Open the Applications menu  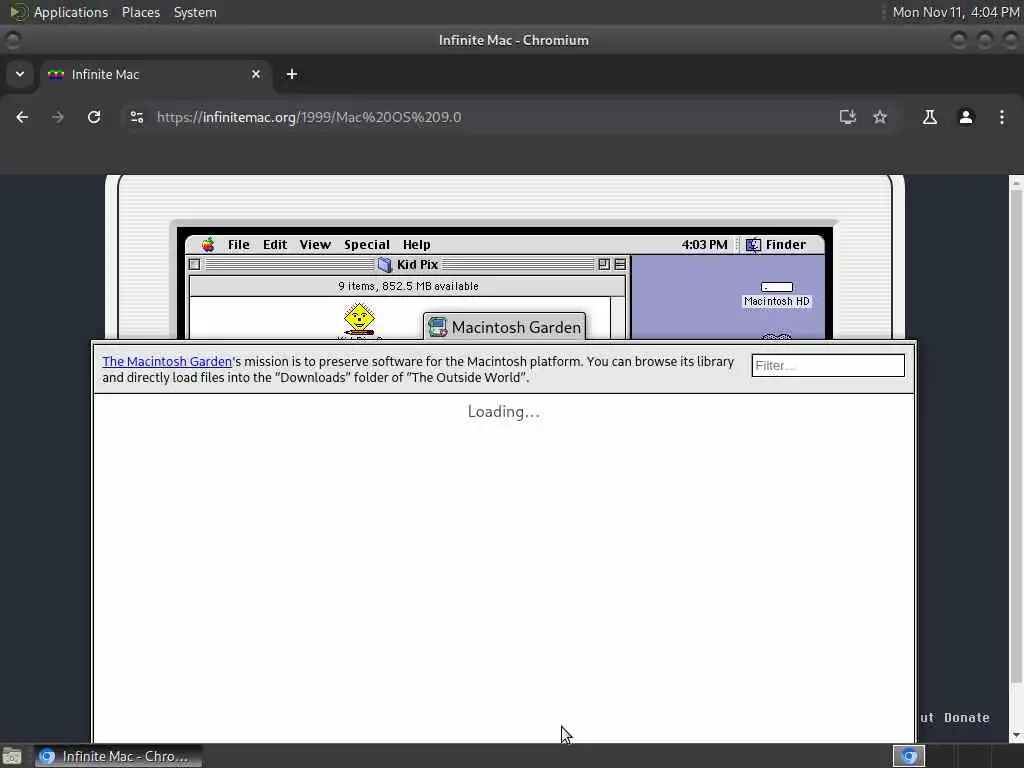point(71,12)
